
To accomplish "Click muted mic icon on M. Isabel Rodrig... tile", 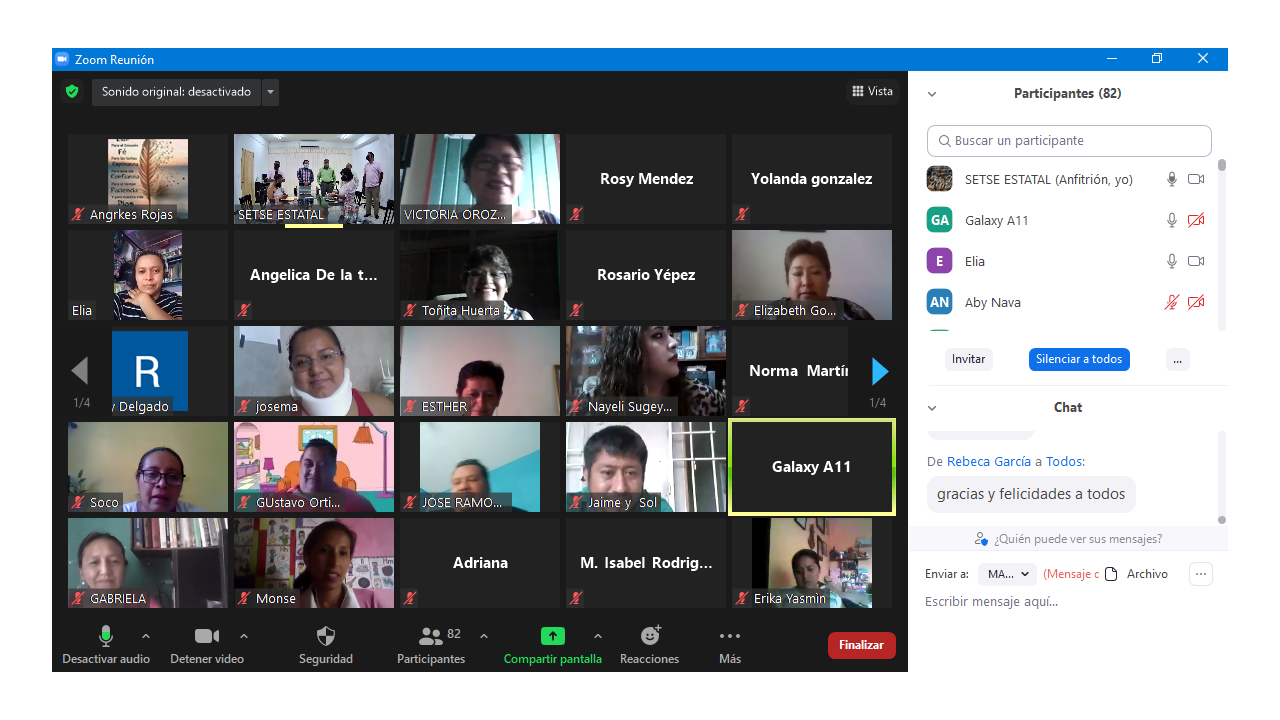I will pos(576,598).
